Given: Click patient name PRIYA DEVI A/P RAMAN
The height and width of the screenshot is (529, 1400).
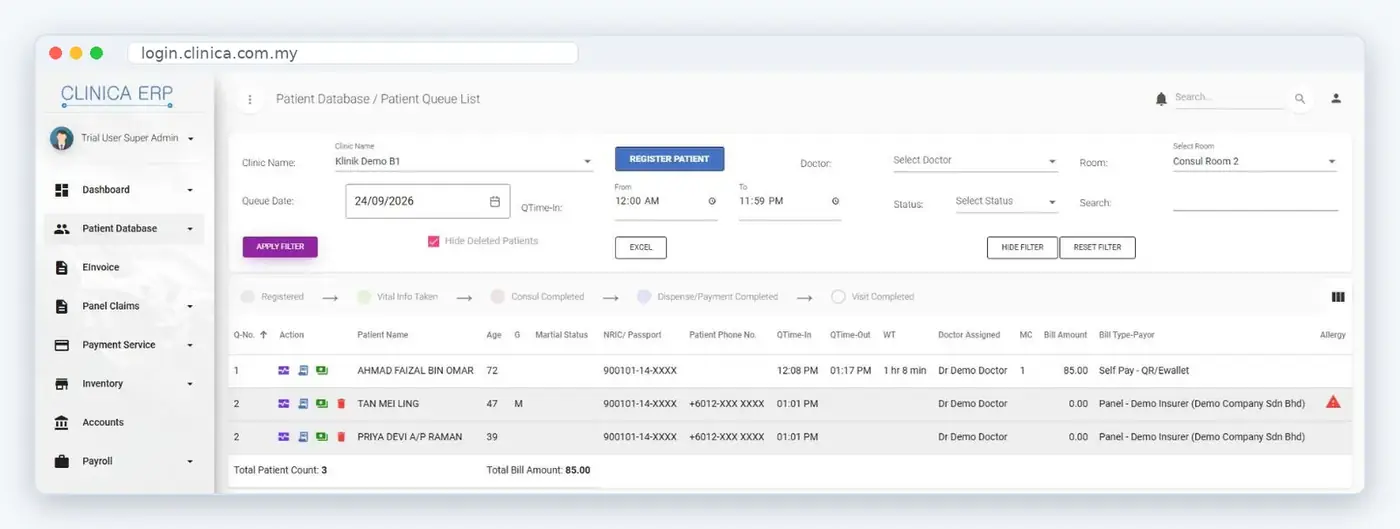Looking at the screenshot, I should (409, 437).
